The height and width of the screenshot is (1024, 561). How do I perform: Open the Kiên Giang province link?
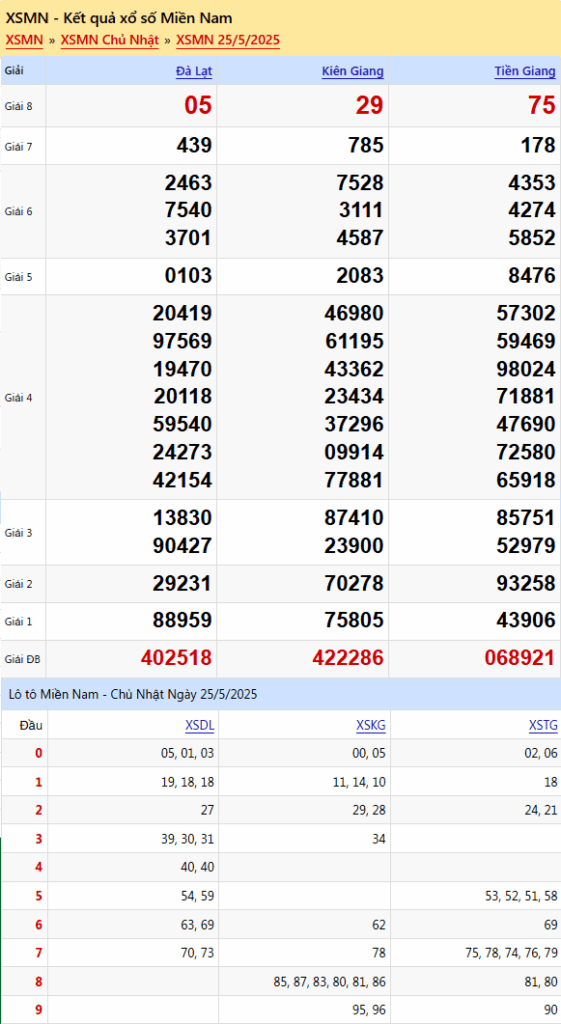353,72
